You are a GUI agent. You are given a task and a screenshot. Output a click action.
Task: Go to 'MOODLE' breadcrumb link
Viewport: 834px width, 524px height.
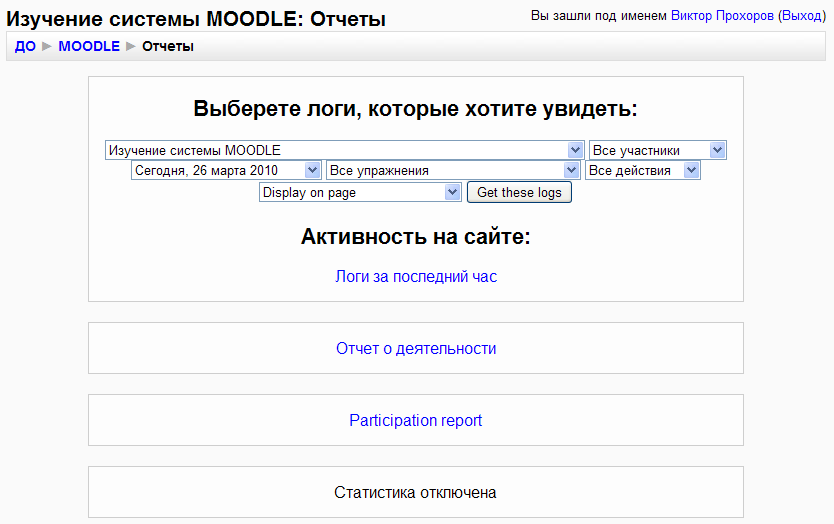tap(89, 46)
